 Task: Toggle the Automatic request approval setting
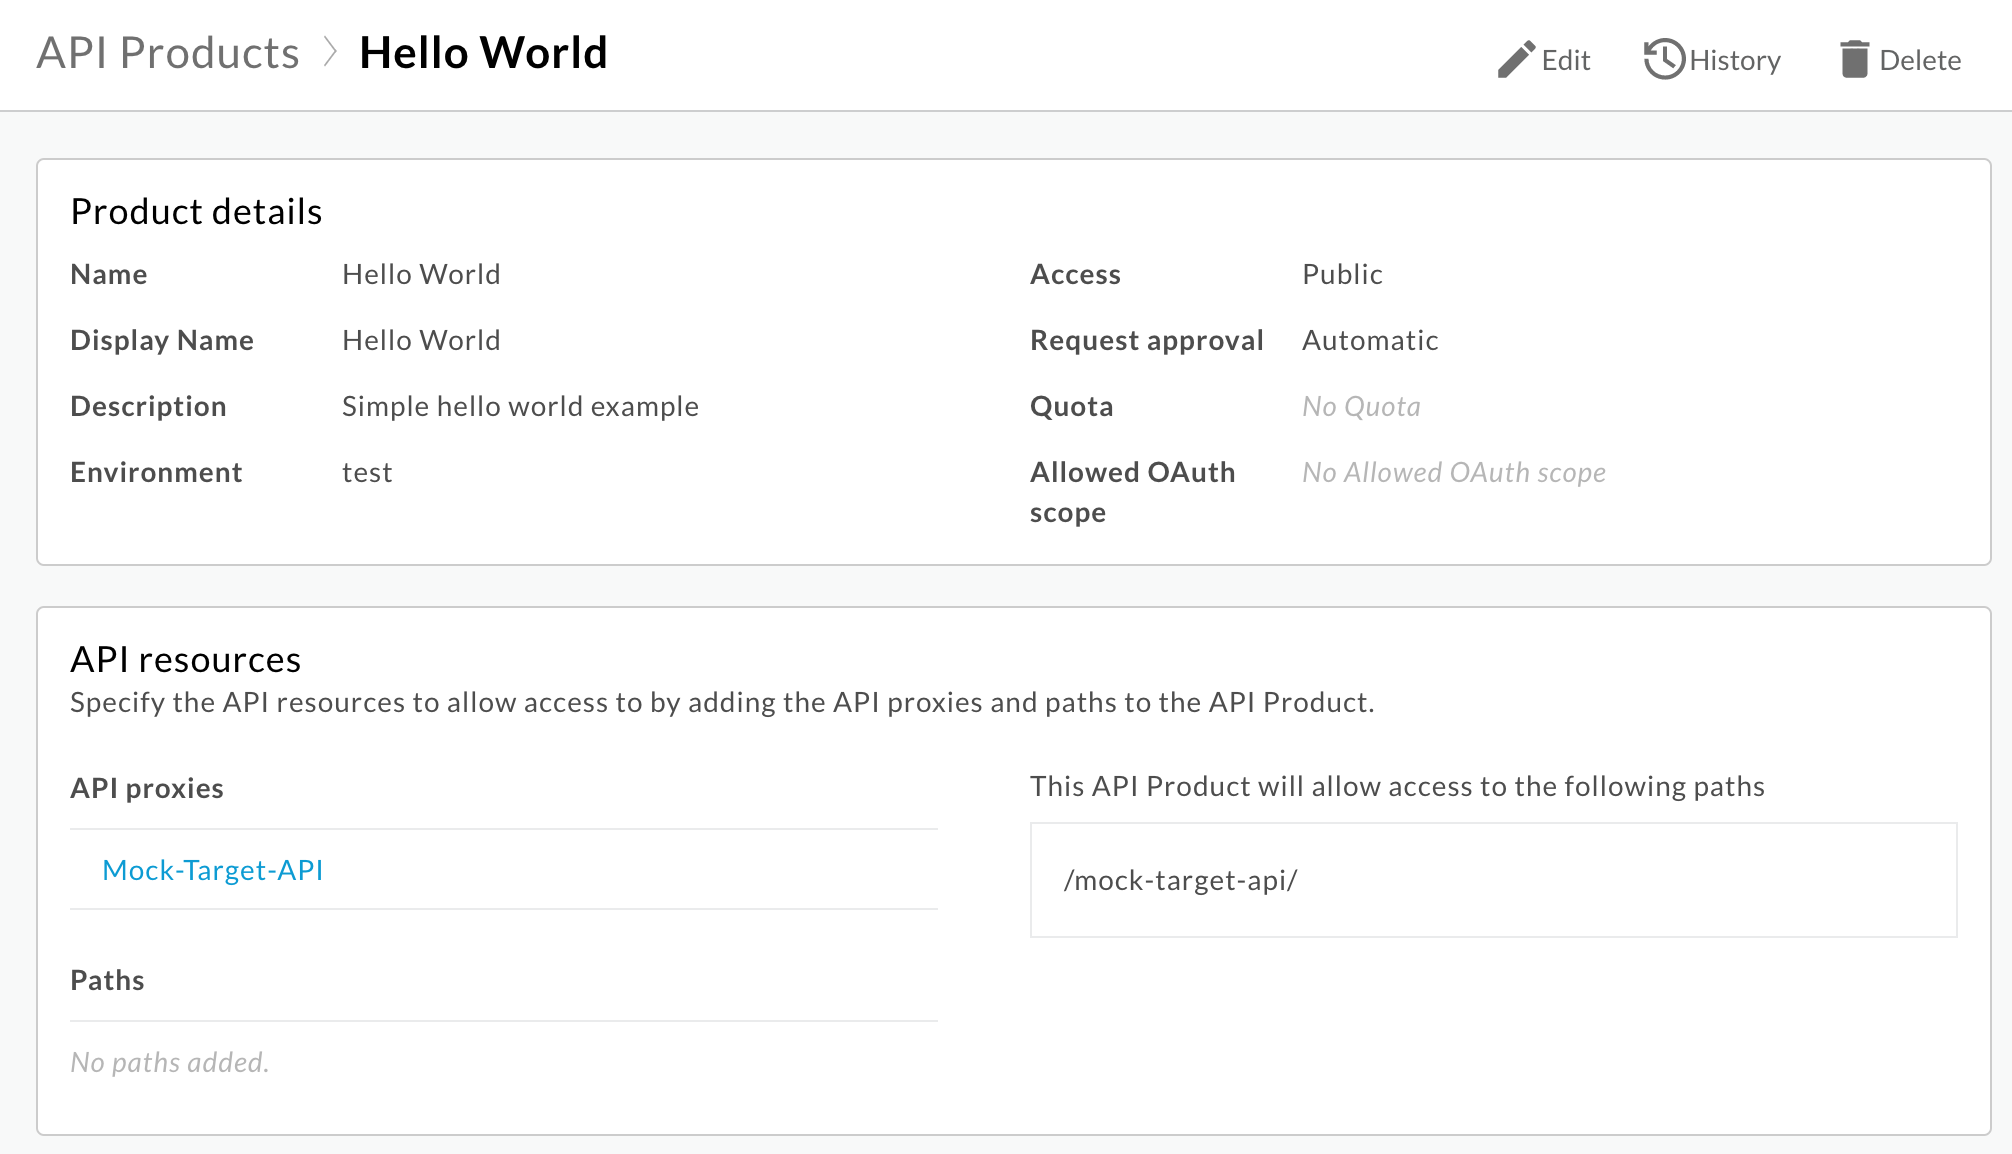(x=1369, y=340)
